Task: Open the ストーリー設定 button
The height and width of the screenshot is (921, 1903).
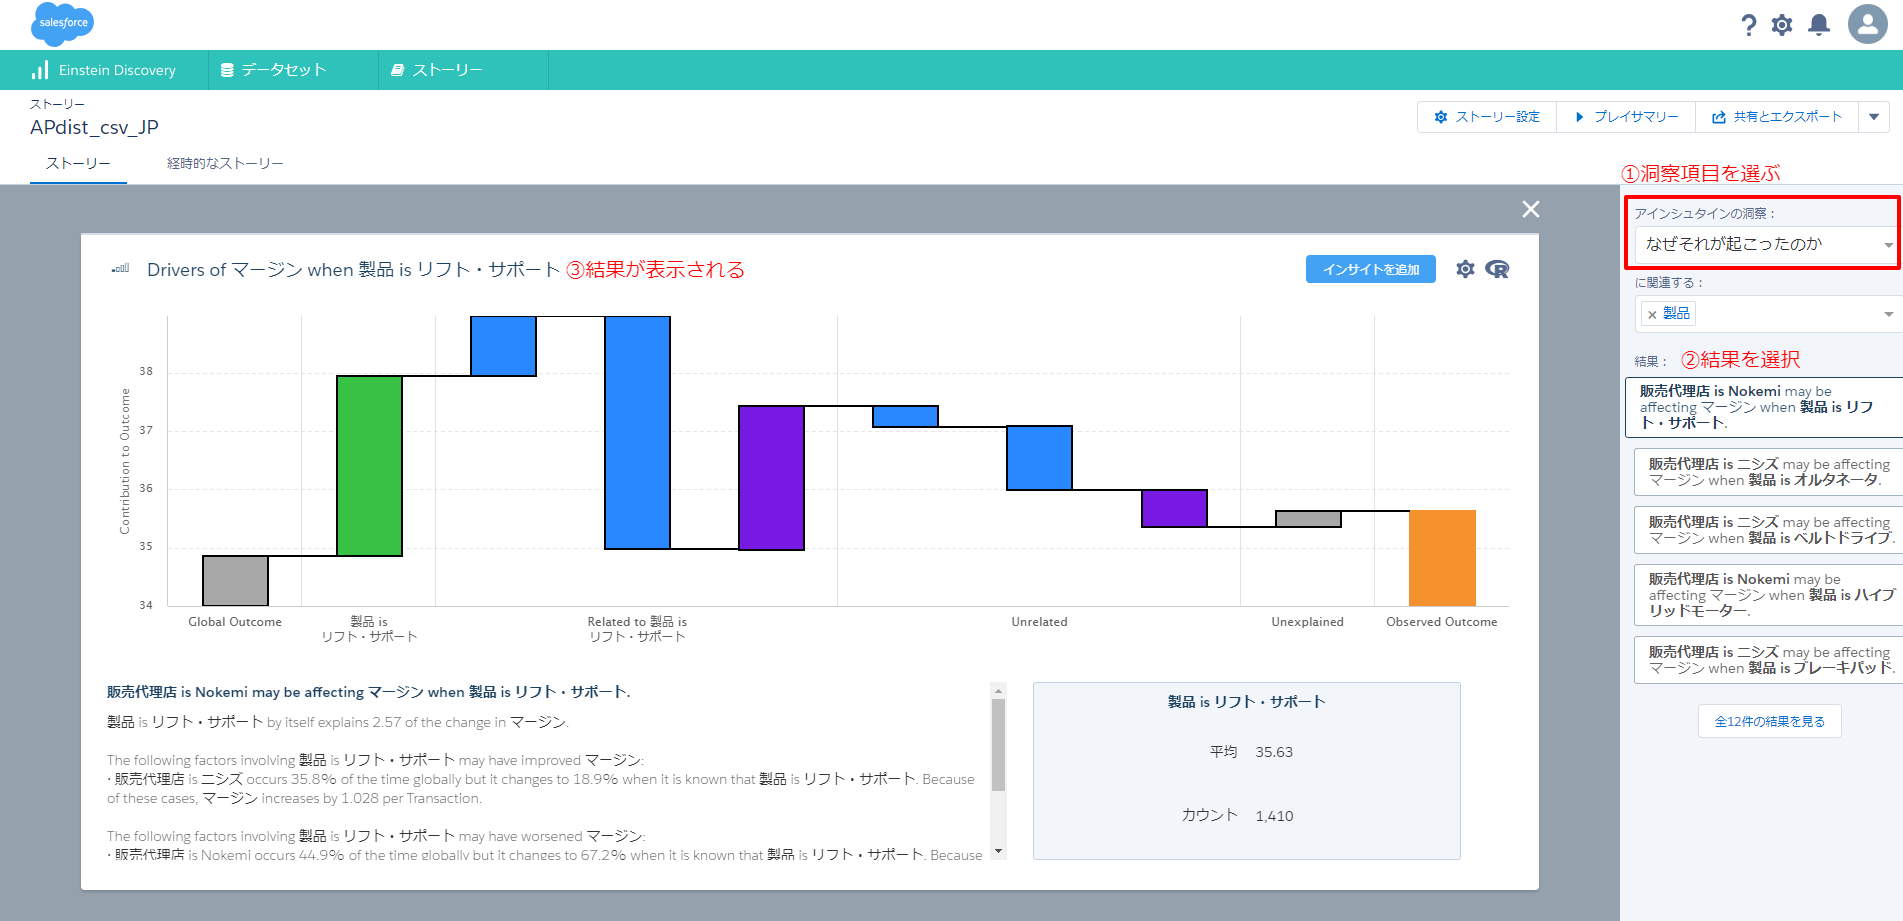Action: 1487,117
